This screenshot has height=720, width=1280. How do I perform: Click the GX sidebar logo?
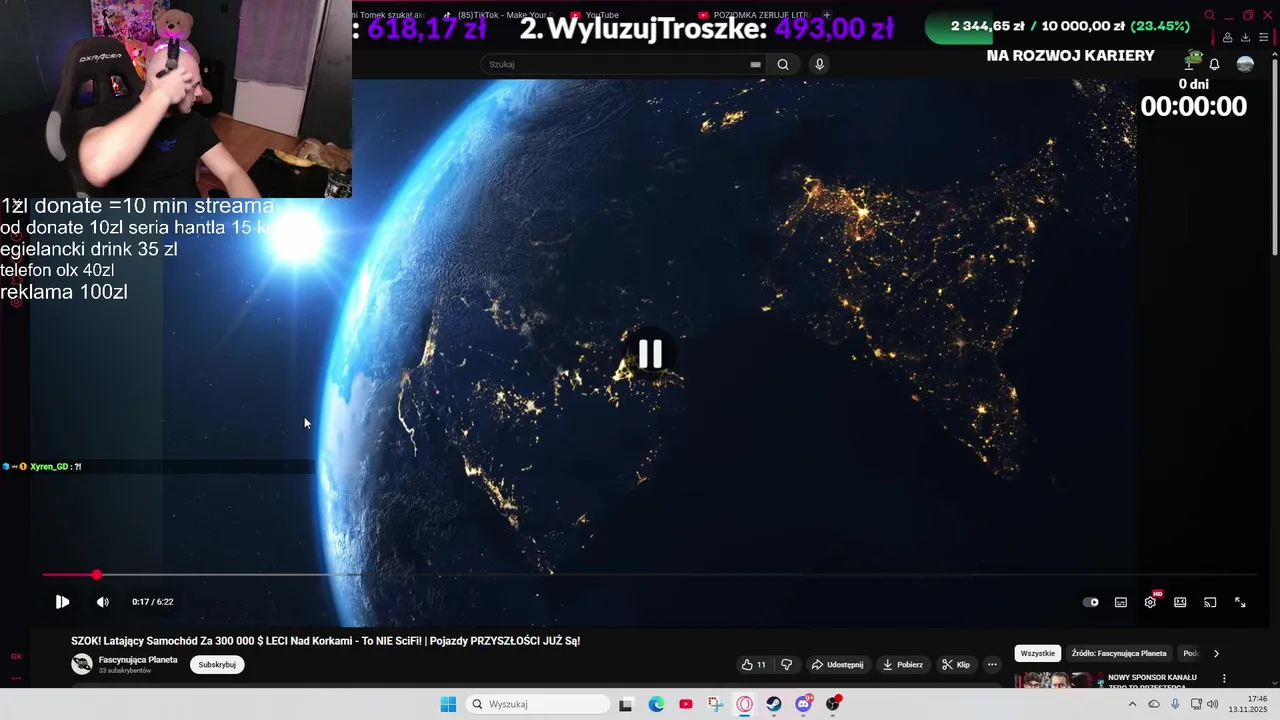(16, 656)
